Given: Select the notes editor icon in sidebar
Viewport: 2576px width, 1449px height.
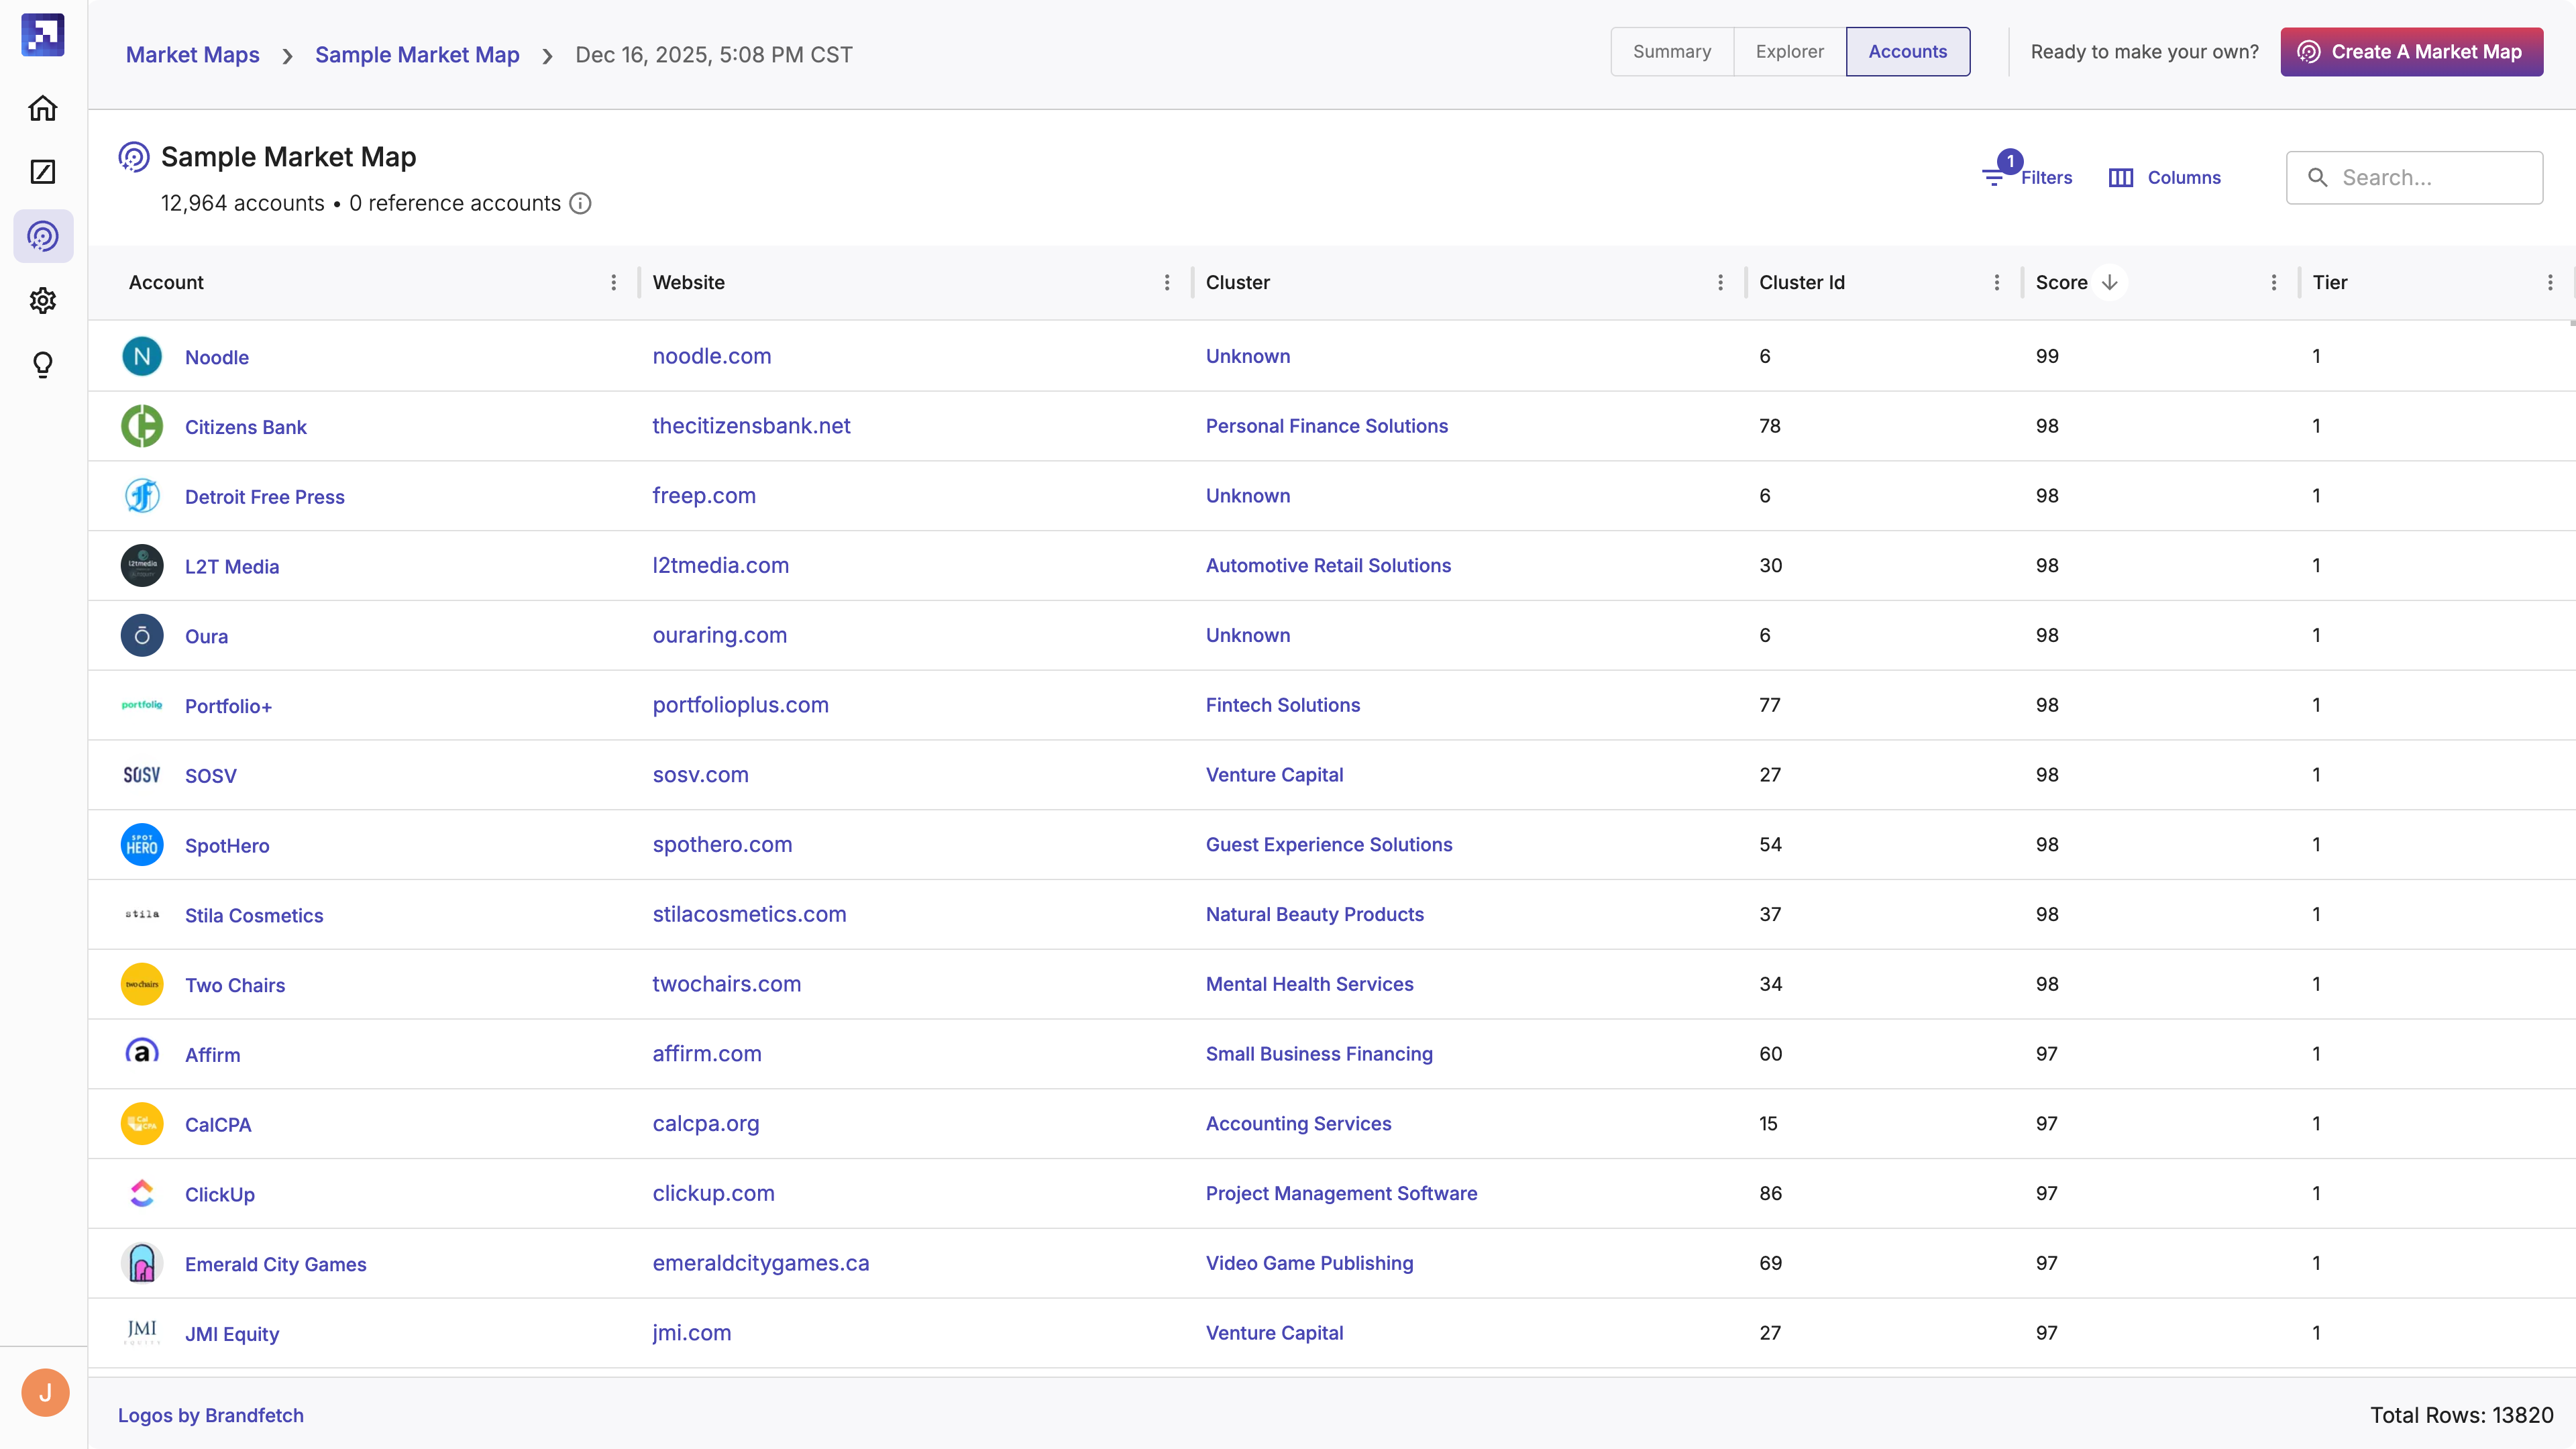Looking at the screenshot, I should pos(43,172).
